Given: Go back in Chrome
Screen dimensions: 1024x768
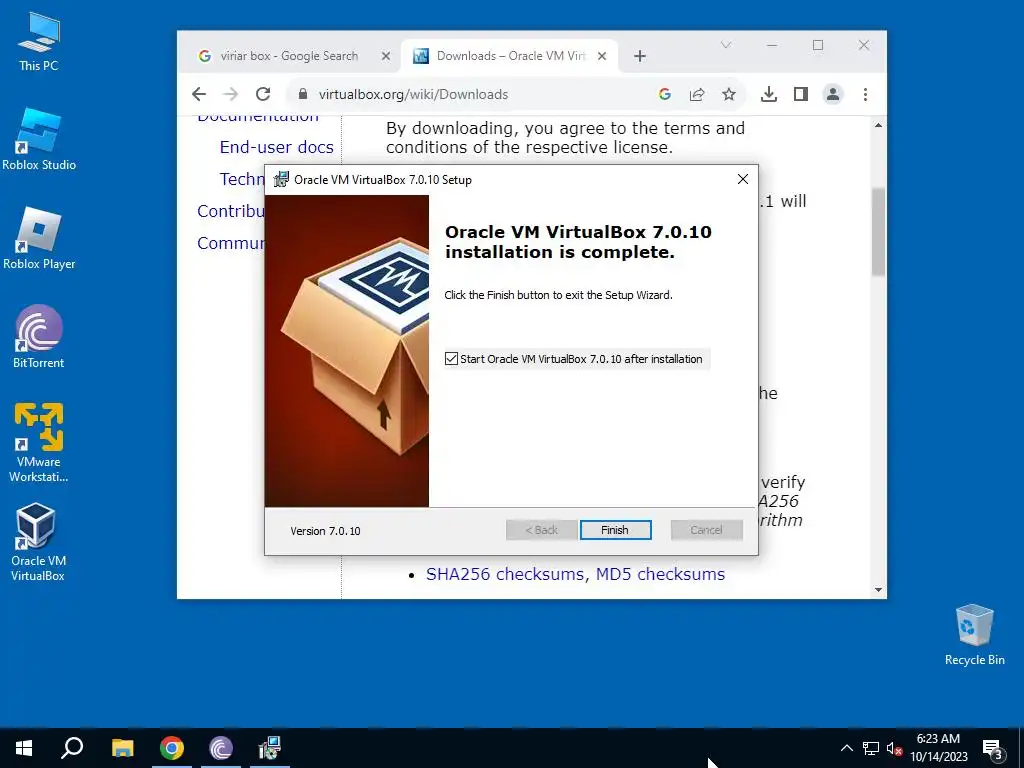Looking at the screenshot, I should (199, 94).
